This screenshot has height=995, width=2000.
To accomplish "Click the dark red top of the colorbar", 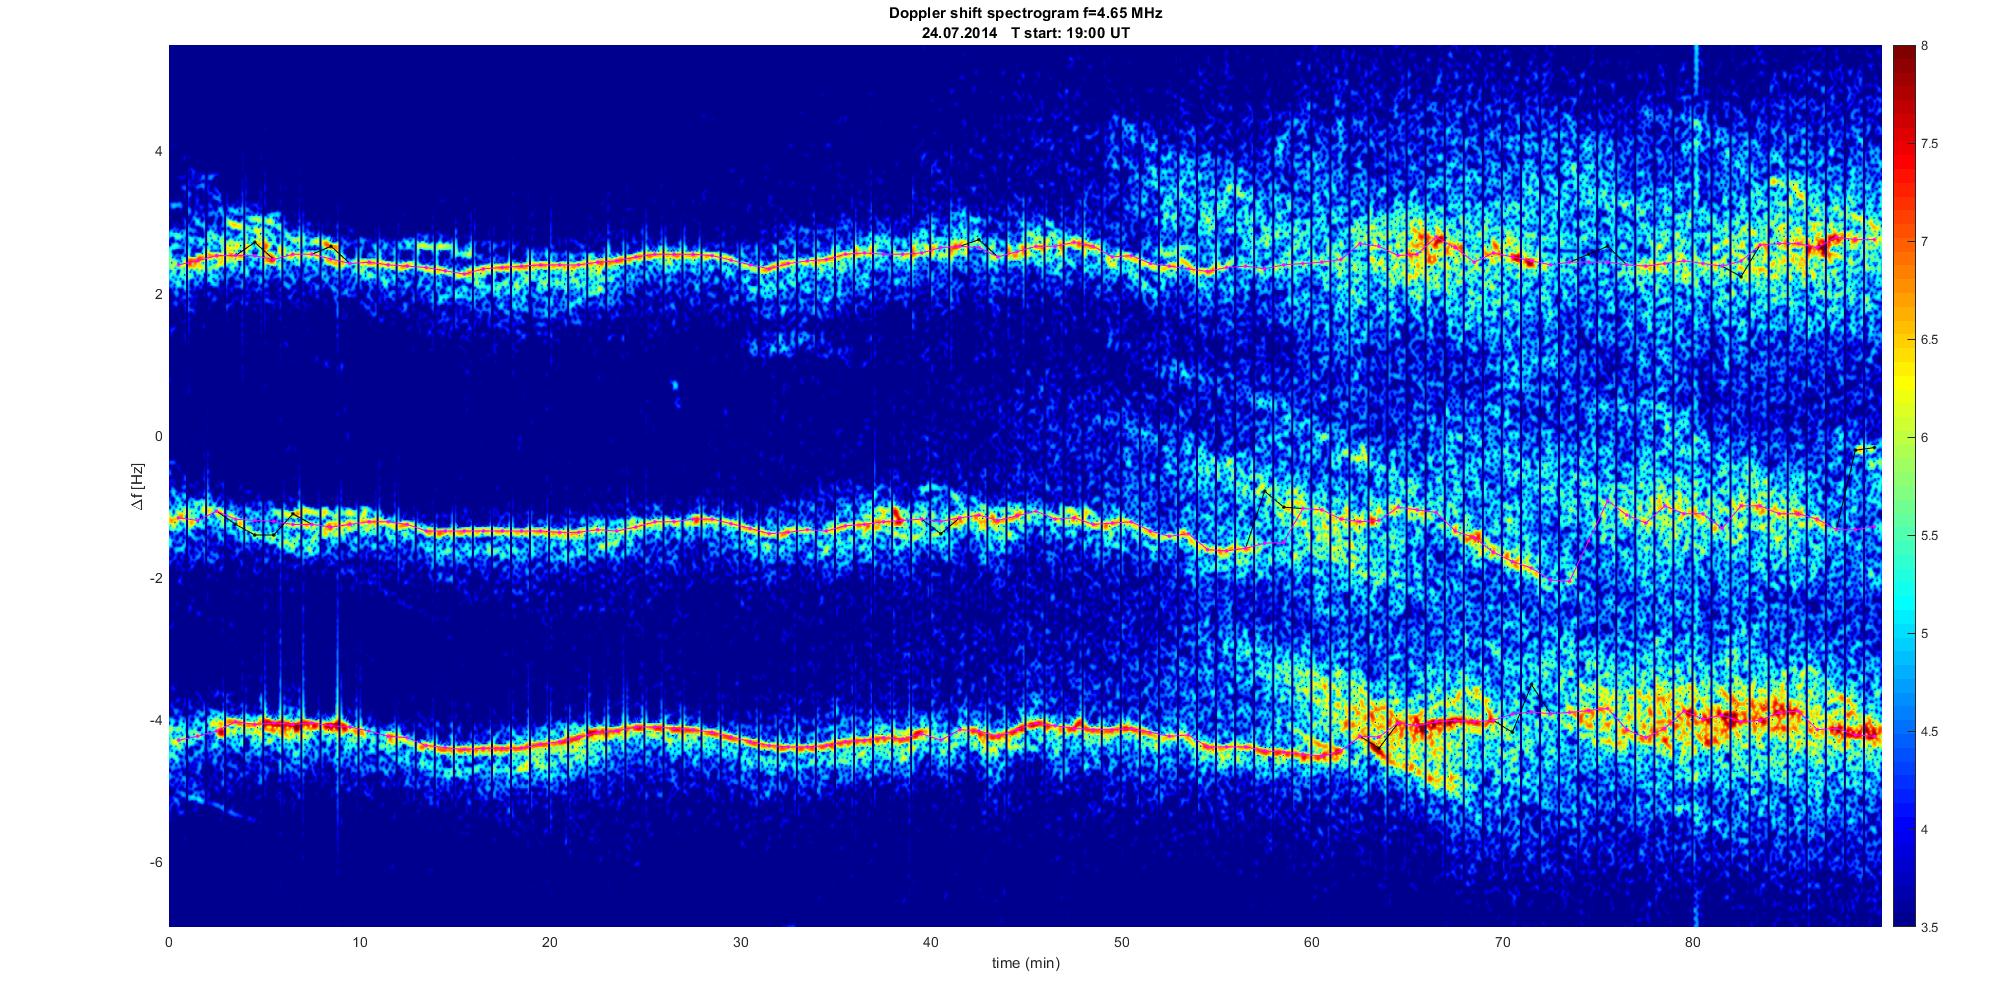I will pyautogui.click(x=1904, y=54).
